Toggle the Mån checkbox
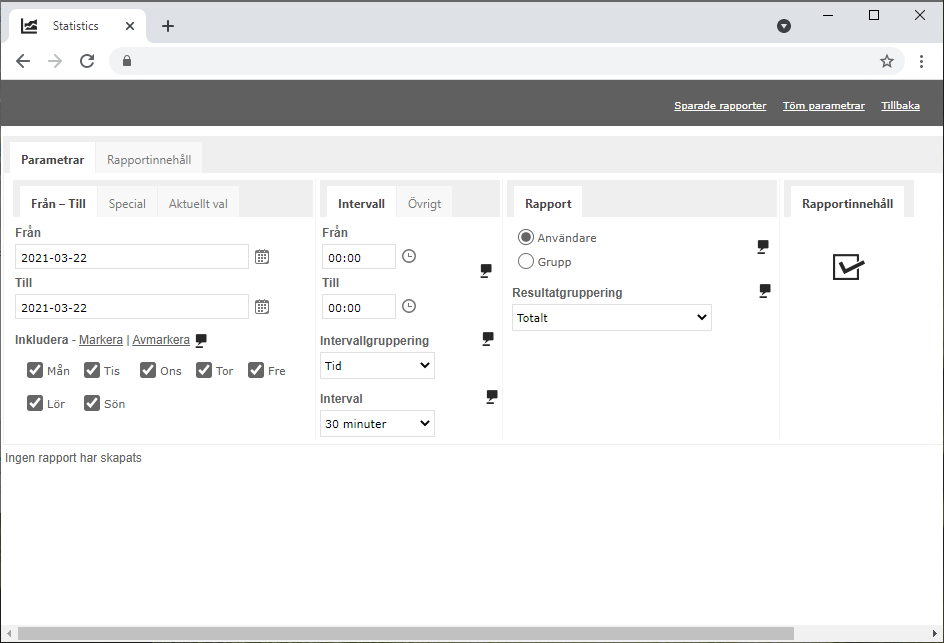The image size is (944, 643). click(35, 370)
